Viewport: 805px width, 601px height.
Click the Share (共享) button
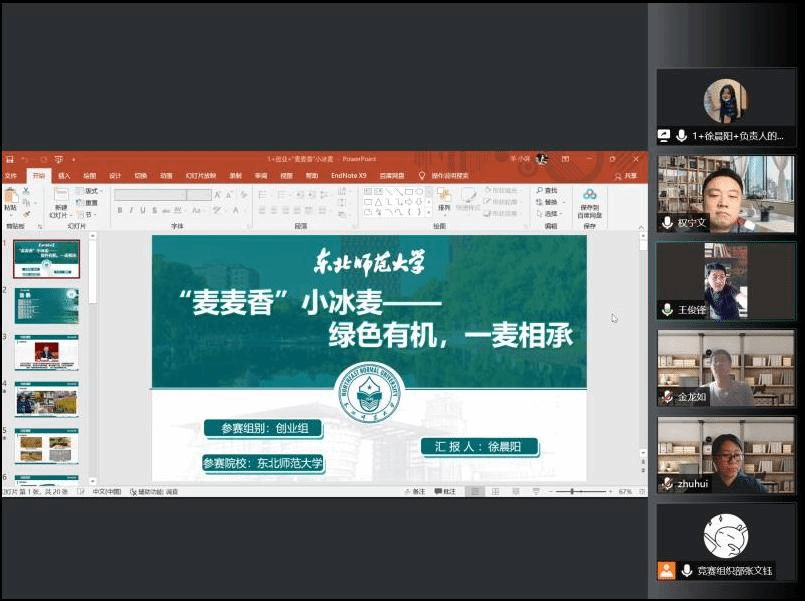coord(626,176)
